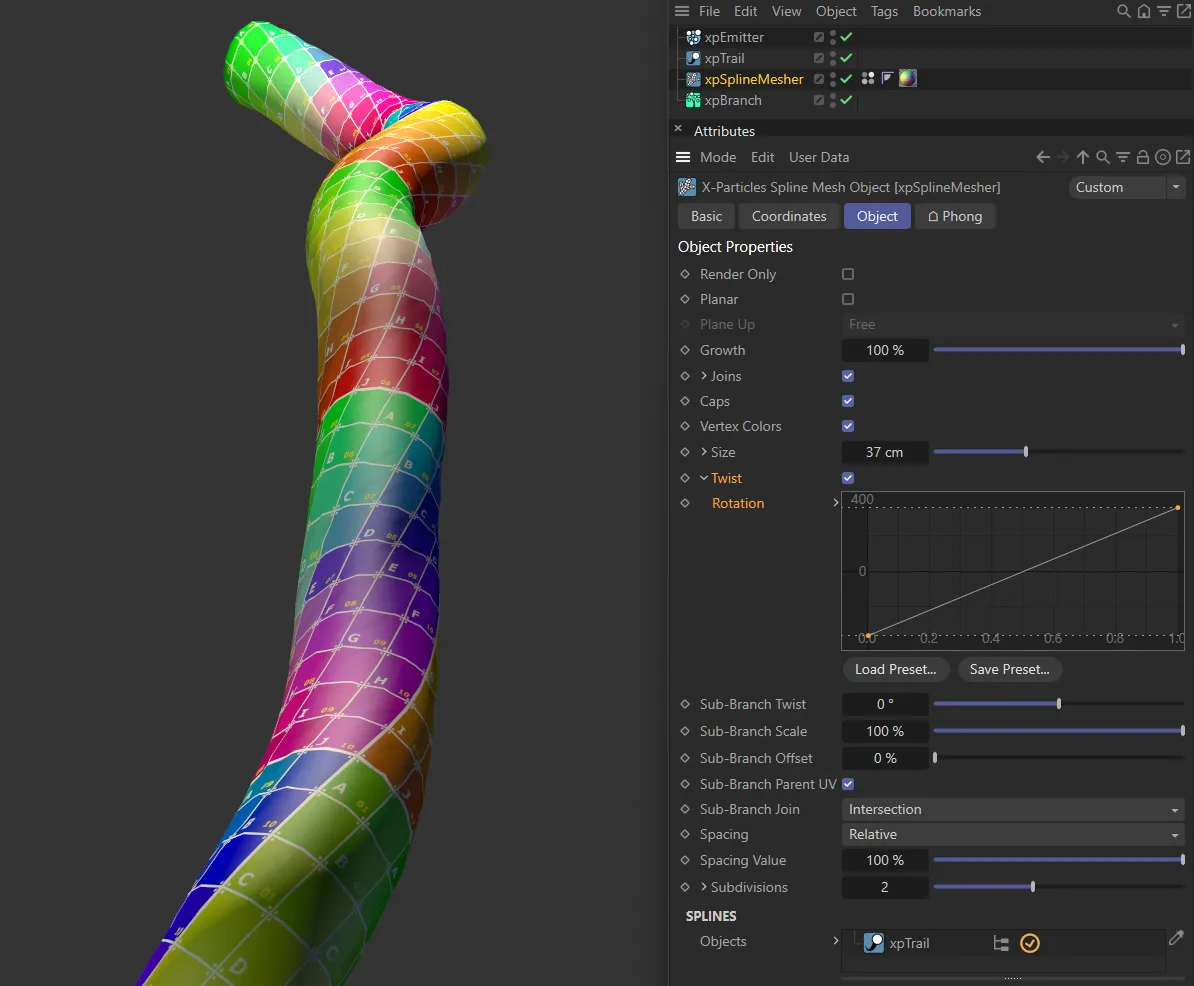Click the Attributes panel hamburger menu icon
Image resolution: width=1194 pixels, height=986 pixels.
[x=684, y=157]
